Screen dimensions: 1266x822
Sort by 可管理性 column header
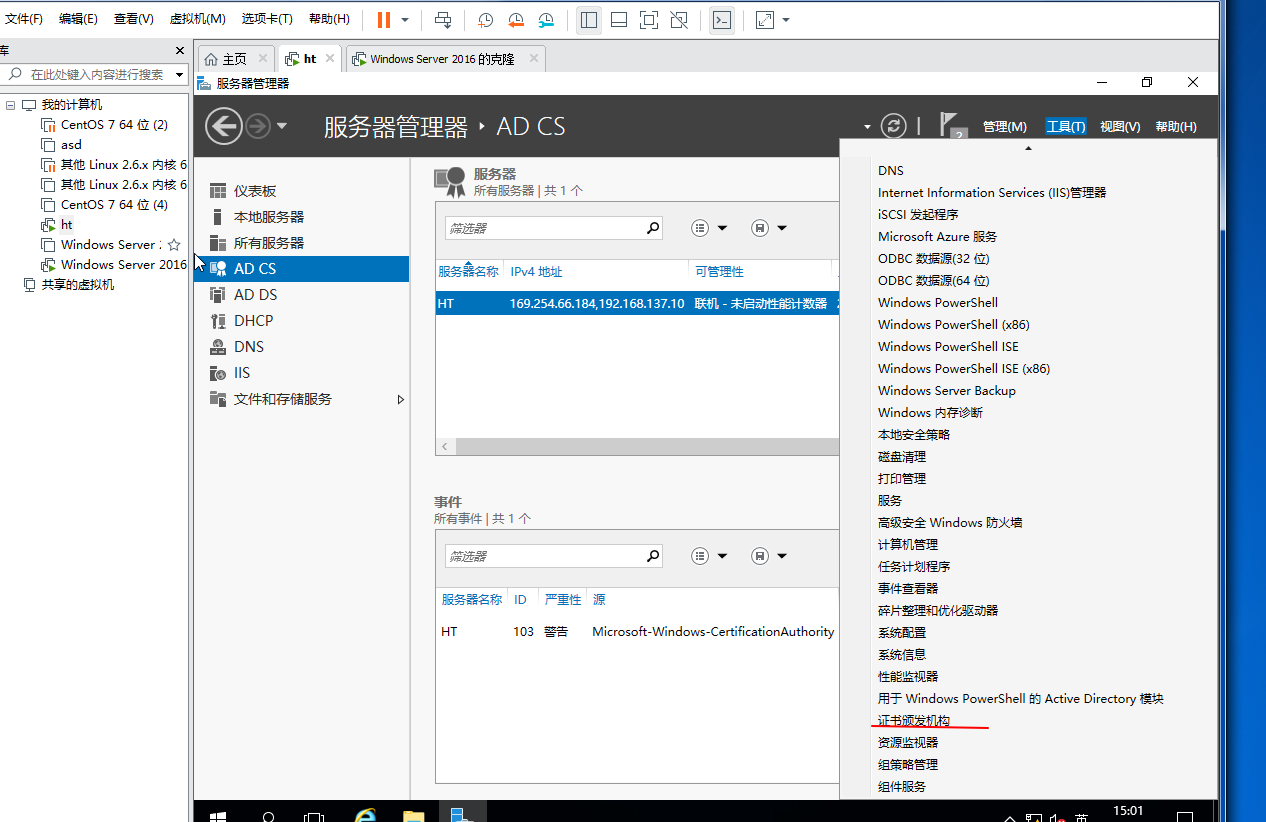719,272
